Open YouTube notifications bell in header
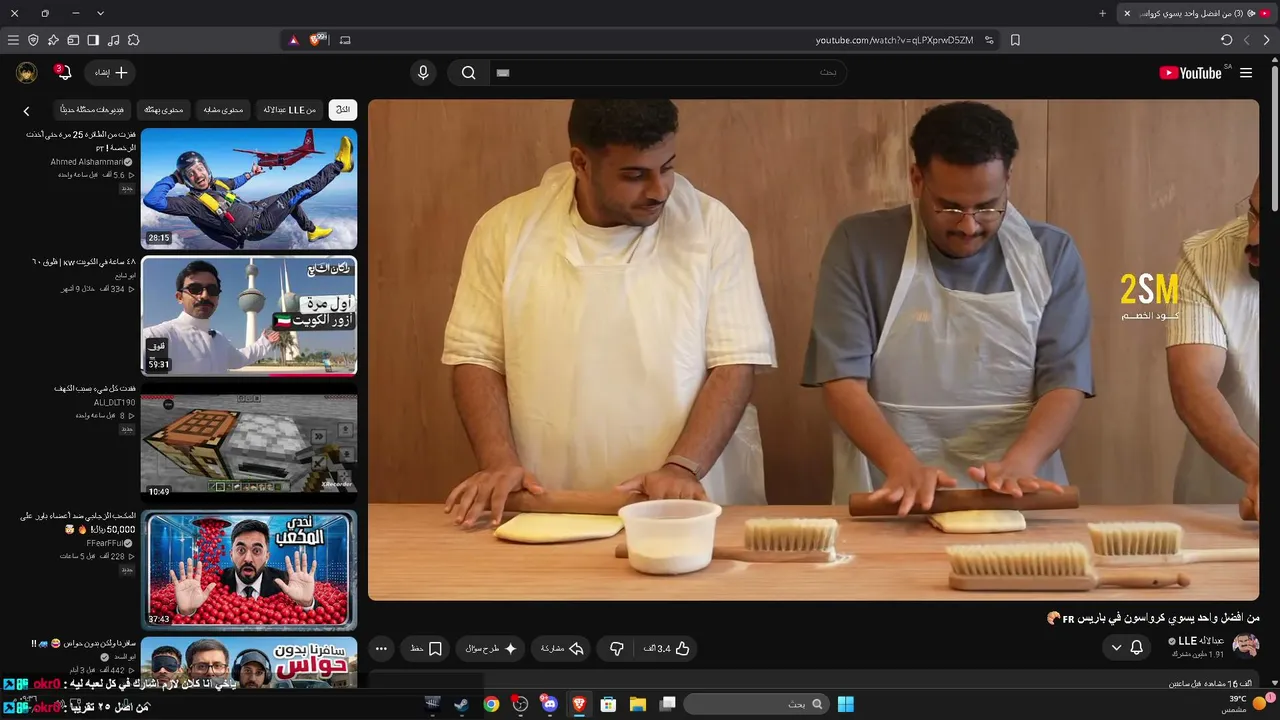 click(63, 72)
